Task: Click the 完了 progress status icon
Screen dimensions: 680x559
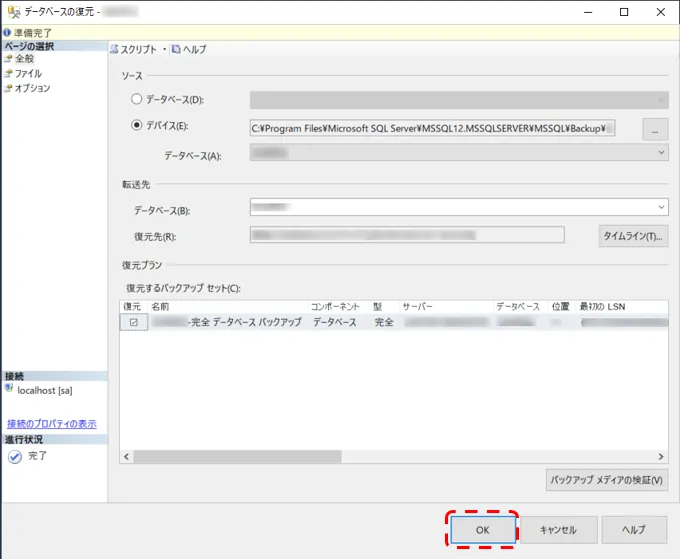Action: pos(14,456)
